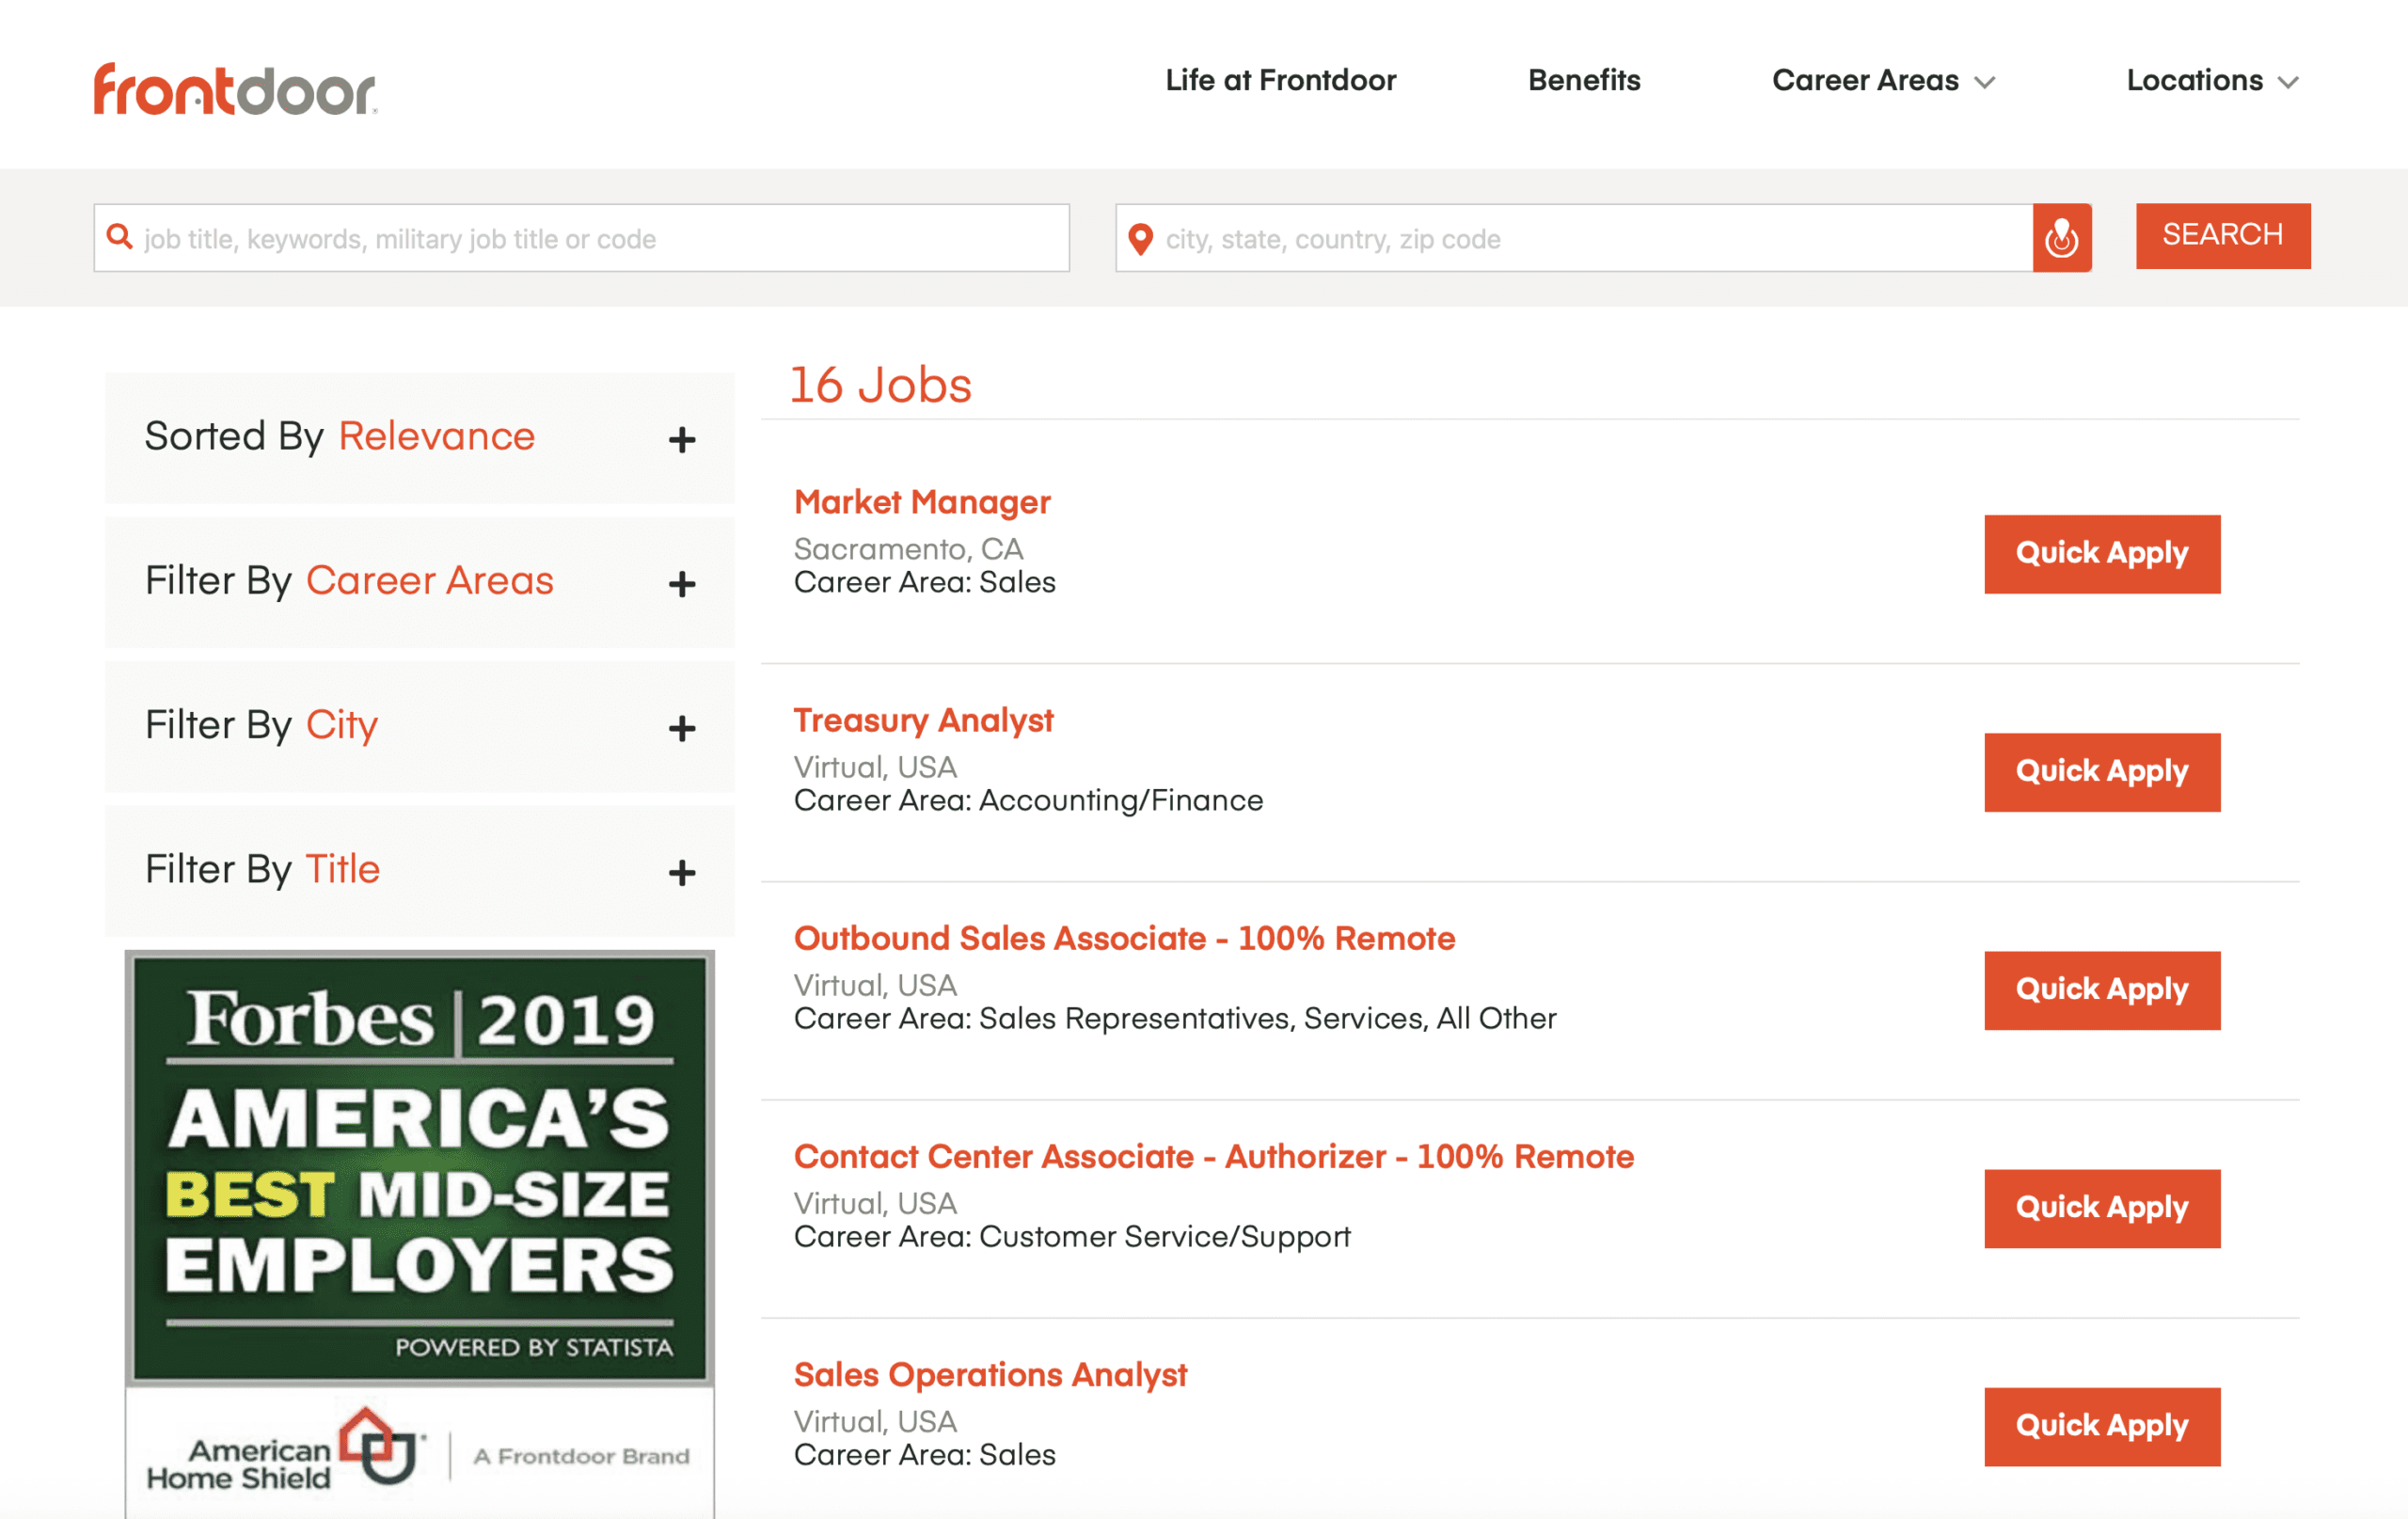The height and width of the screenshot is (1519, 2408).
Task: Open the Benefits menu item
Action: pos(1584,81)
